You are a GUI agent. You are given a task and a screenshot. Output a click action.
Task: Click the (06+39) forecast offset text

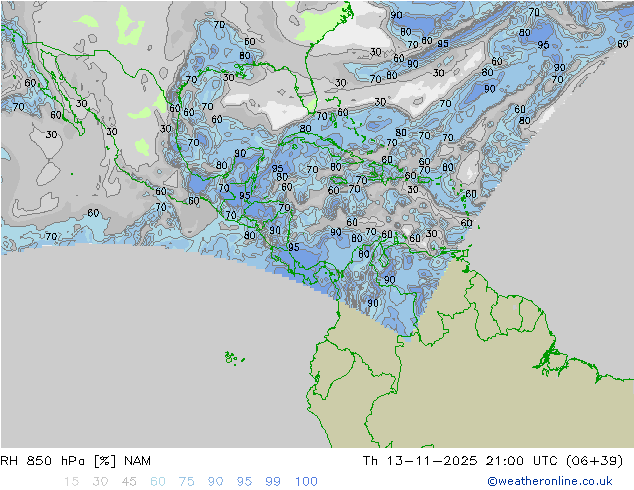coord(595,461)
